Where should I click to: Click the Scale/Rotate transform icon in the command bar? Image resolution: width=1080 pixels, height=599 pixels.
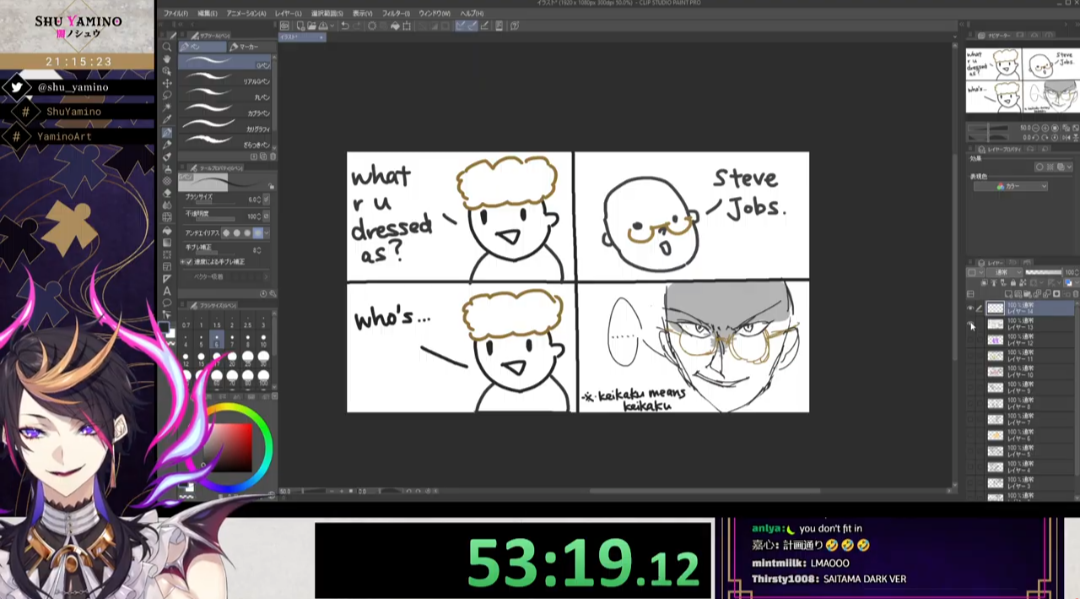[406, 26]
